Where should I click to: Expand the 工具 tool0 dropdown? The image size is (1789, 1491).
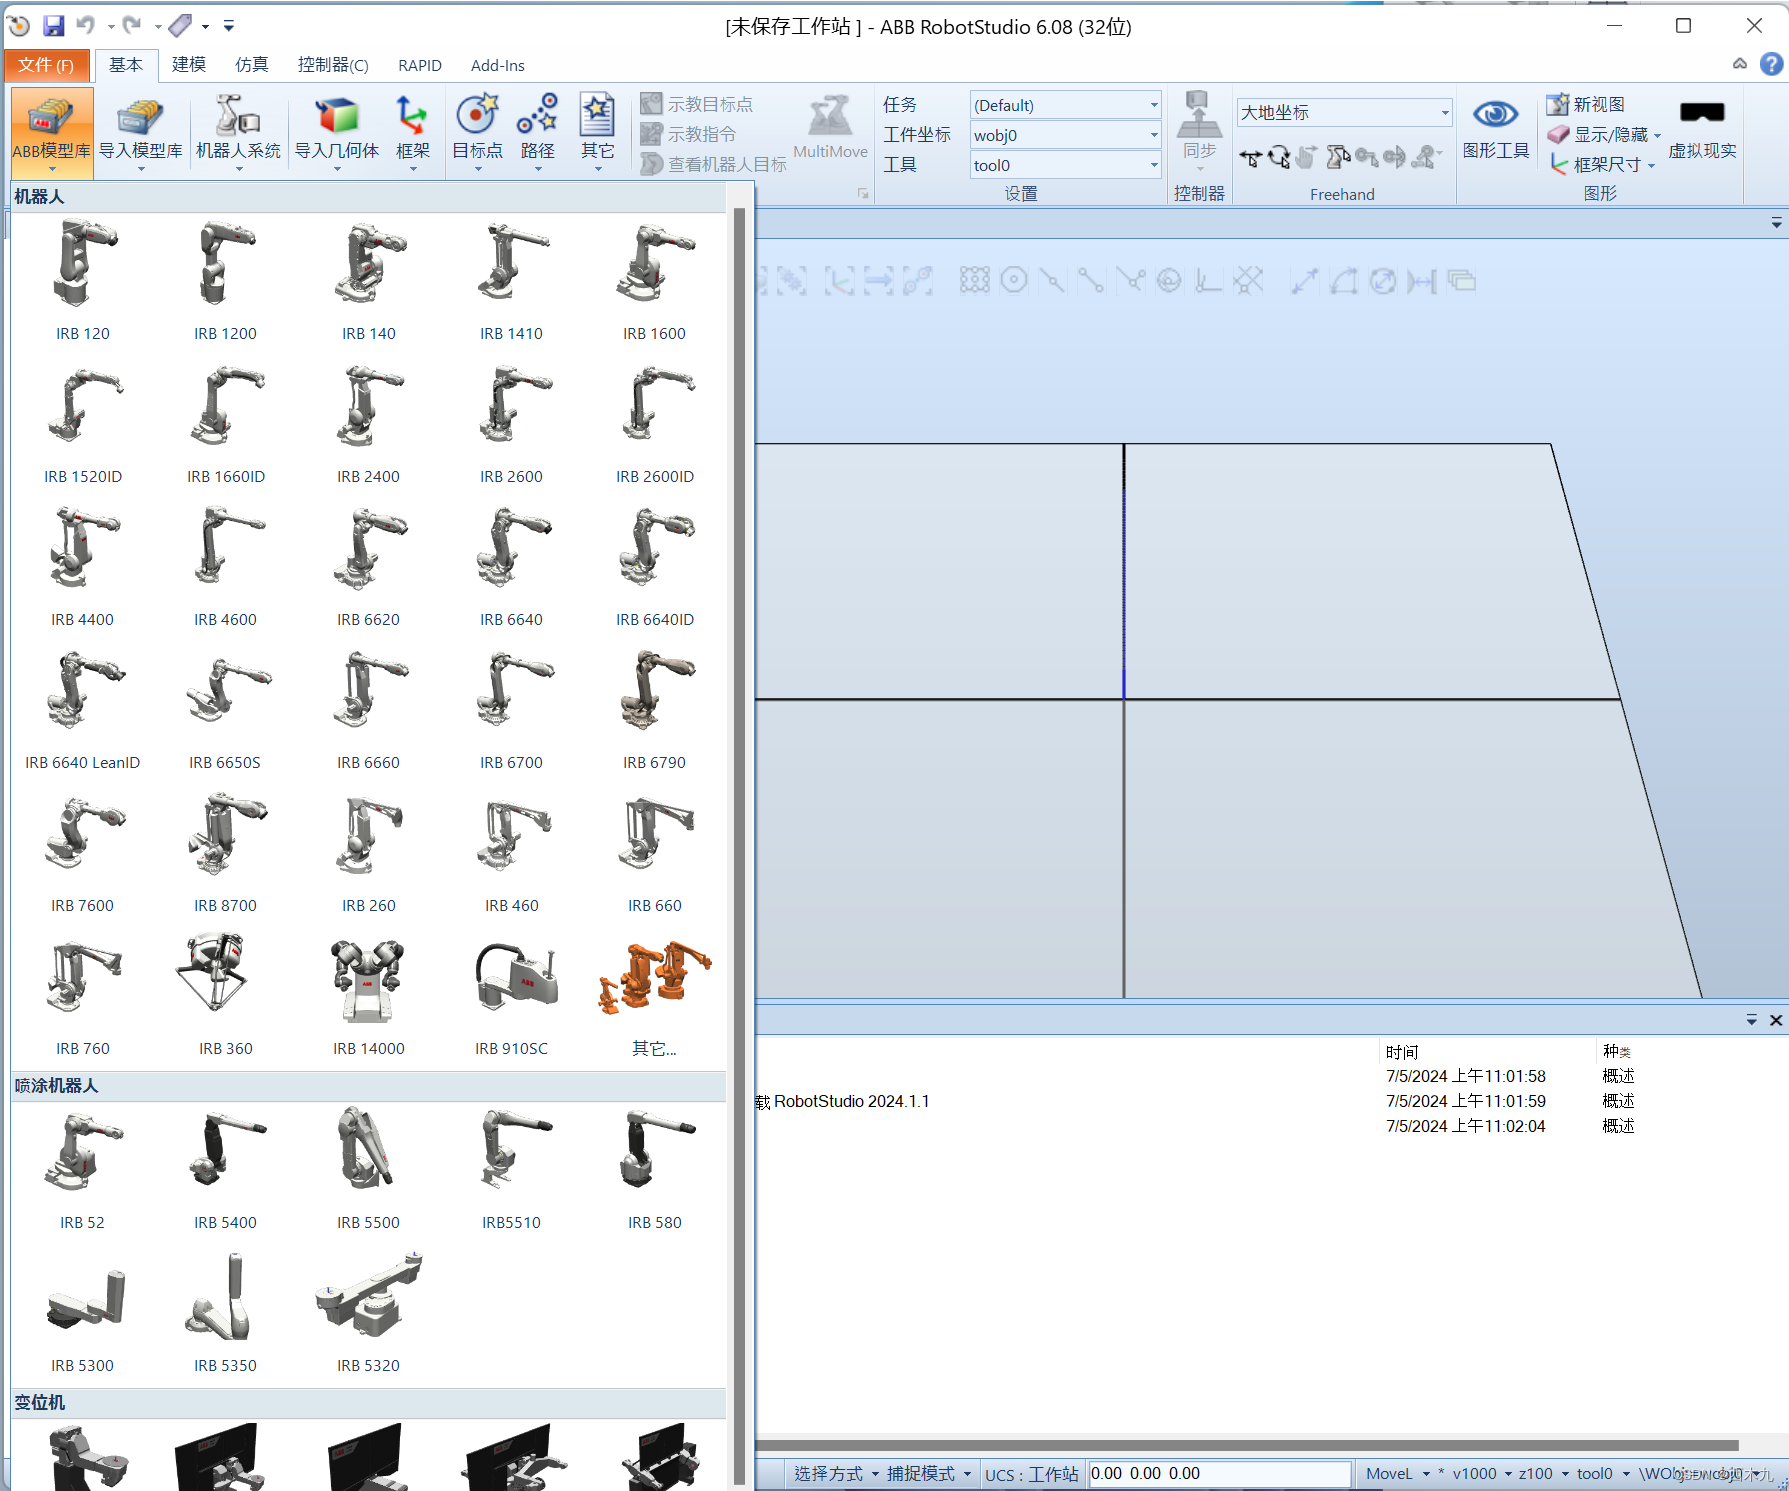tap(1153, 165)
